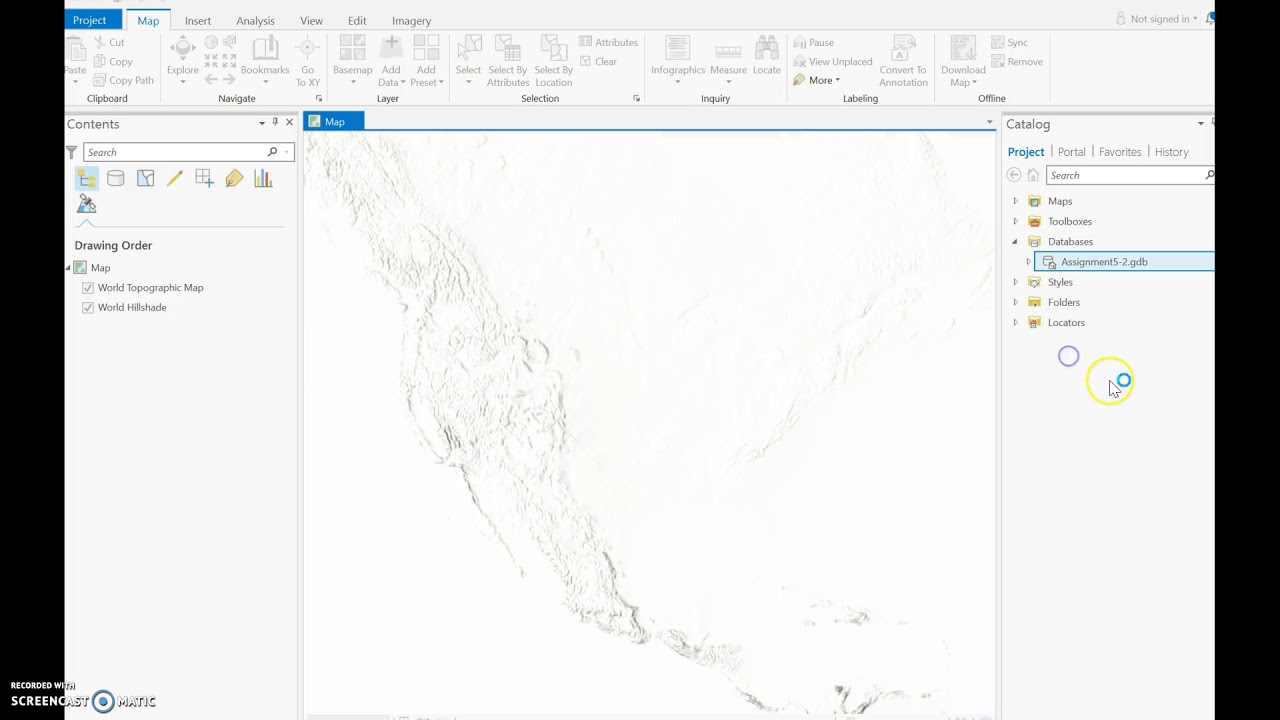
Task: Open the Basemap gallery
Action: coord(352,57)
